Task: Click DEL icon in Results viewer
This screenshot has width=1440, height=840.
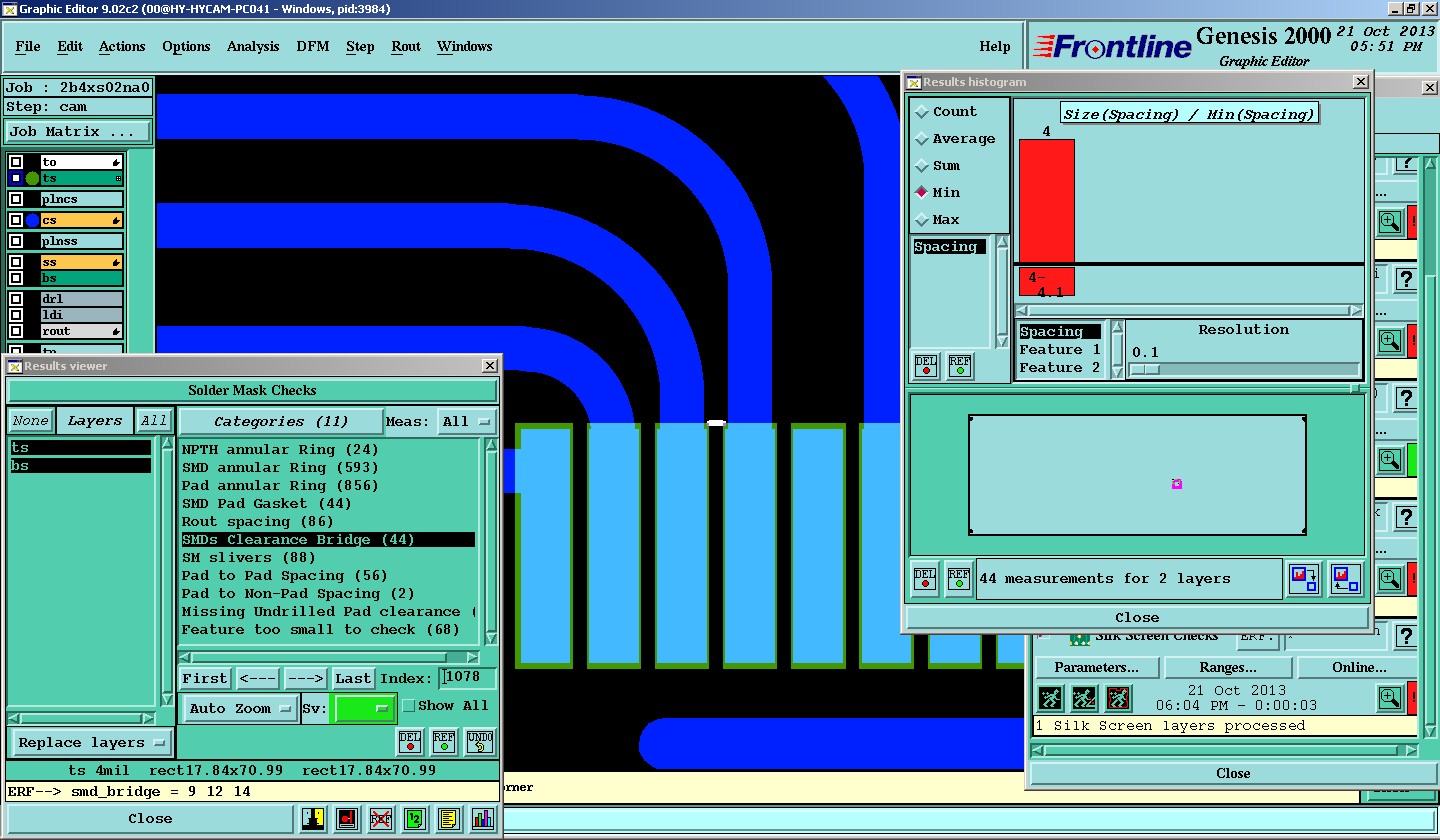Action: coord(410,742)
